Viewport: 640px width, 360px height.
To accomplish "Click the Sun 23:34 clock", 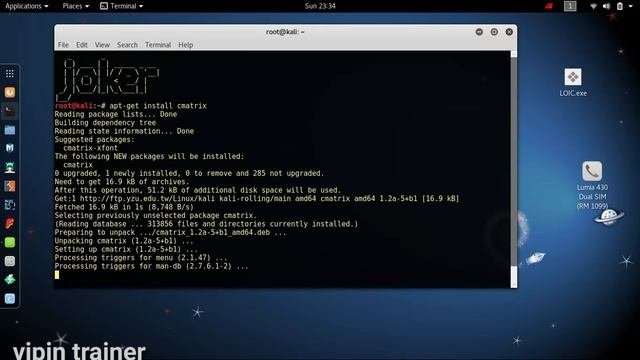I will 320,6.
